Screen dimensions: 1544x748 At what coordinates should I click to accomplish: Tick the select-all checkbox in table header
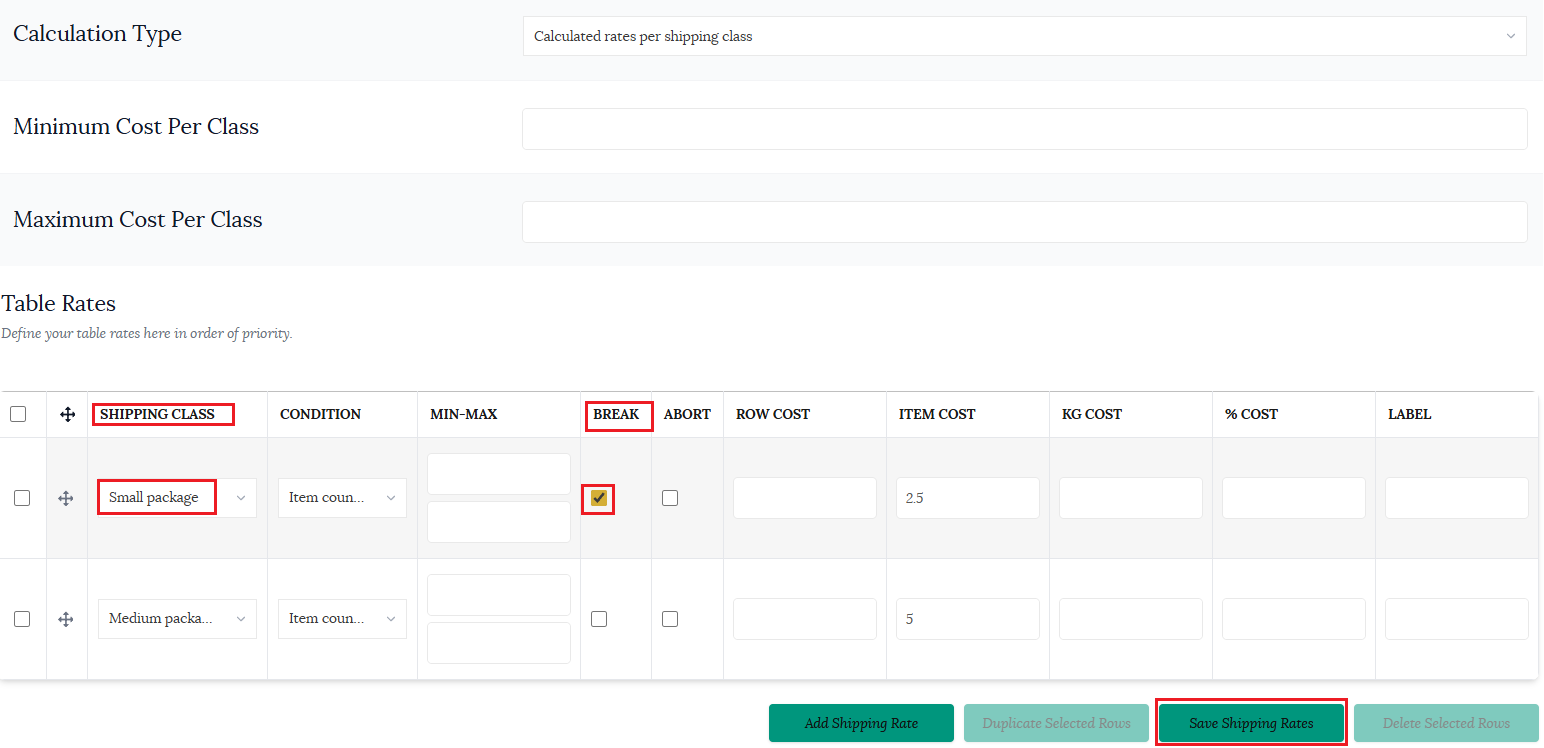(x=18, y=414)
